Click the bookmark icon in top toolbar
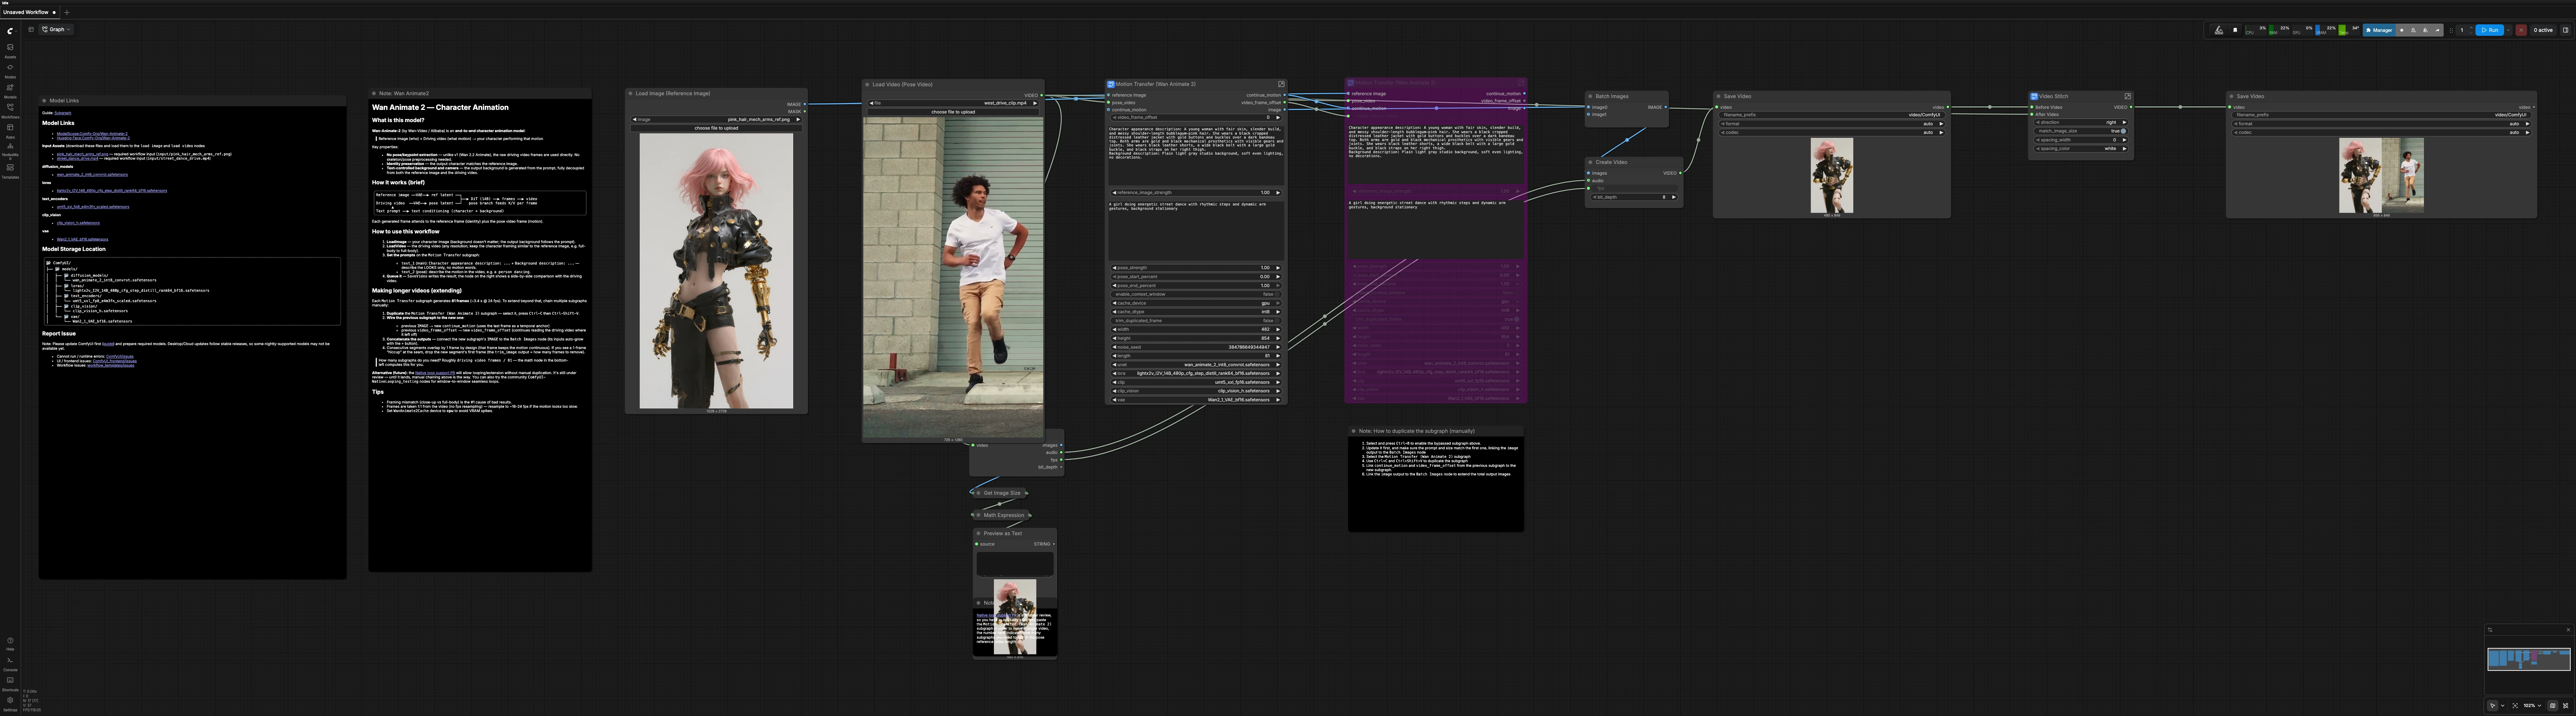 tap(2235, 30)
